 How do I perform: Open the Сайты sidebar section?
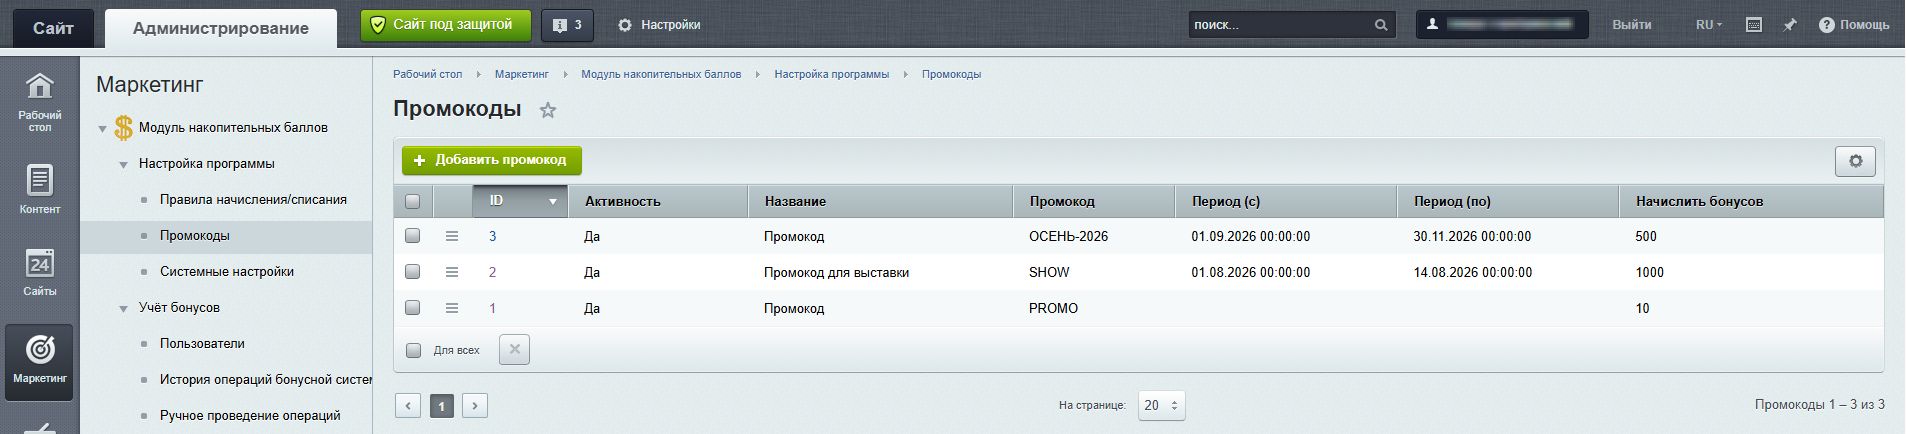point(40,272)
